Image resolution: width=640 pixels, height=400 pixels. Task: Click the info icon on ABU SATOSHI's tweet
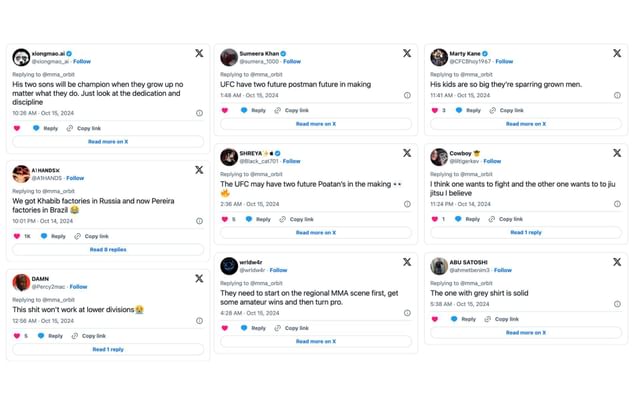coord(617,304)
